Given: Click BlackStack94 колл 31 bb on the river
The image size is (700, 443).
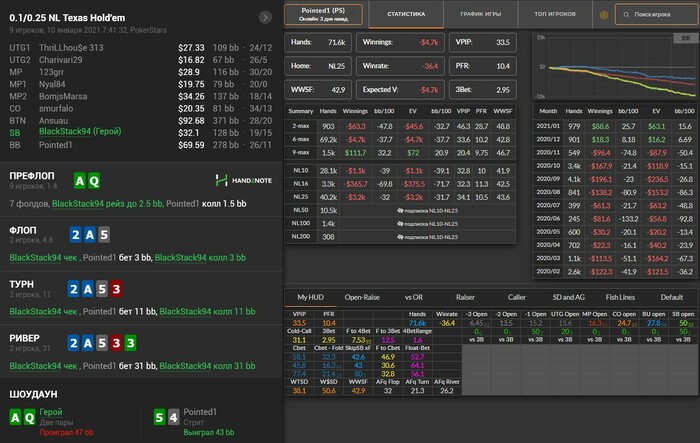Looking at the screenshot, I should [207, 366].
